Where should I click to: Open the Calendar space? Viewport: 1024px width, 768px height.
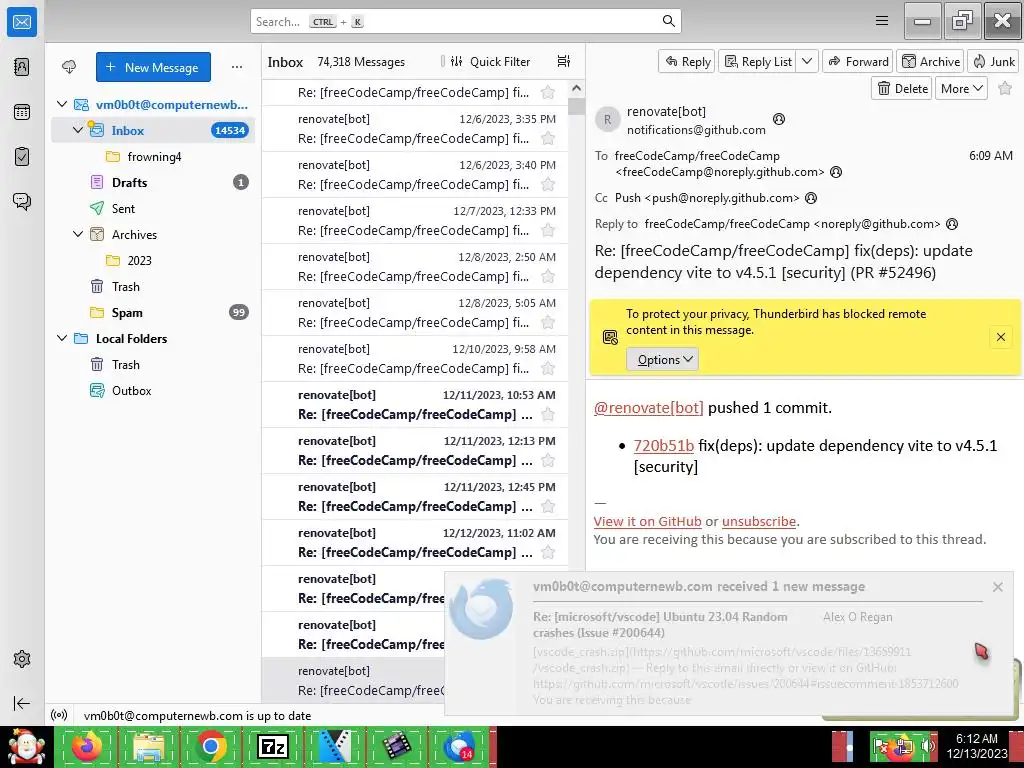[x=22, y=112]
